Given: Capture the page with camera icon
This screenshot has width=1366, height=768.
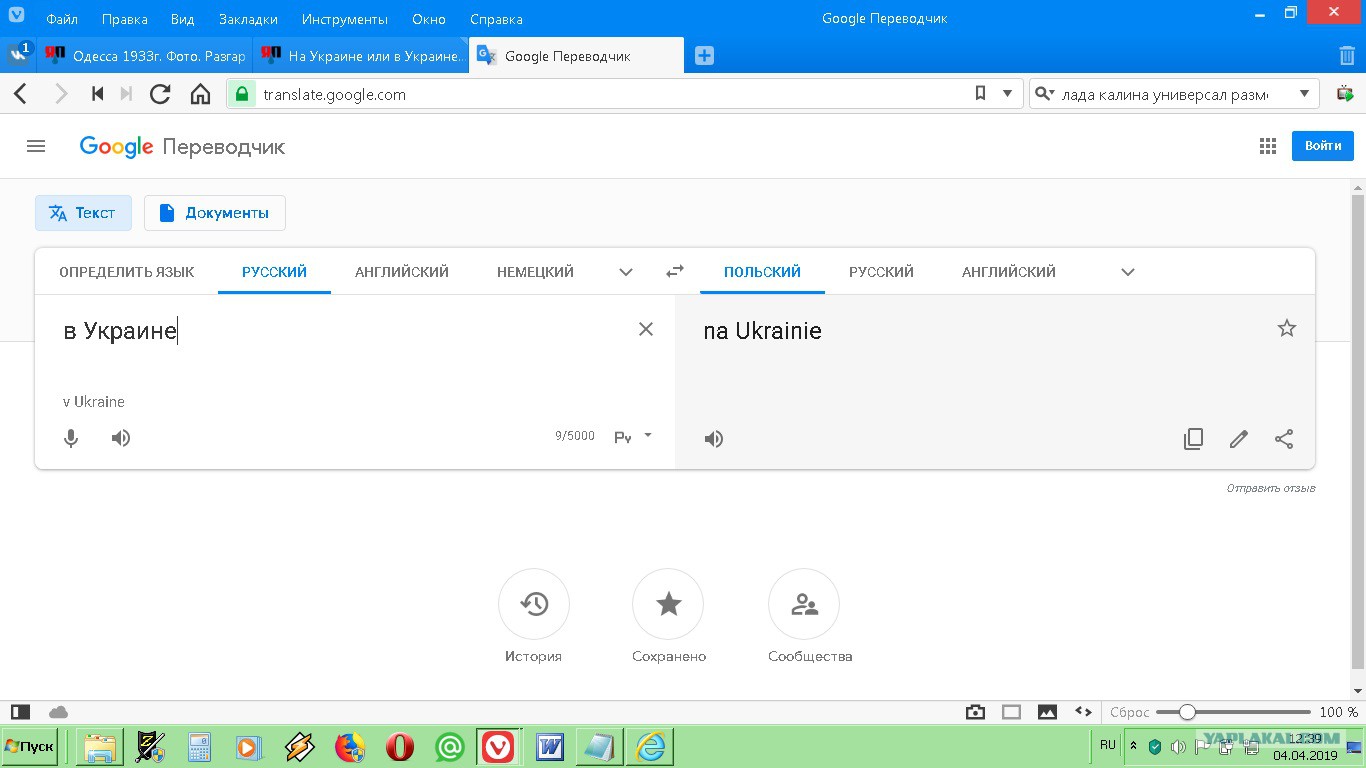Looking at the screenshot, I should point(975,712).
